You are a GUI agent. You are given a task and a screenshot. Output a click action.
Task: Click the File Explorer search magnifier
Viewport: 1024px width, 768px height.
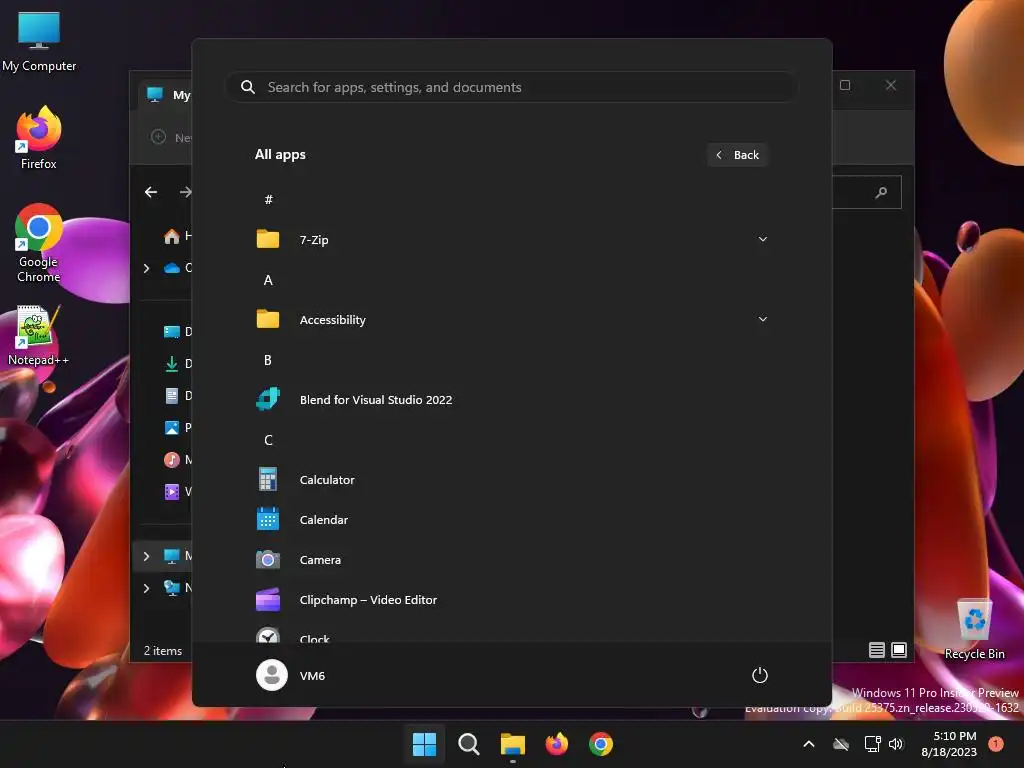coord(882,192)
